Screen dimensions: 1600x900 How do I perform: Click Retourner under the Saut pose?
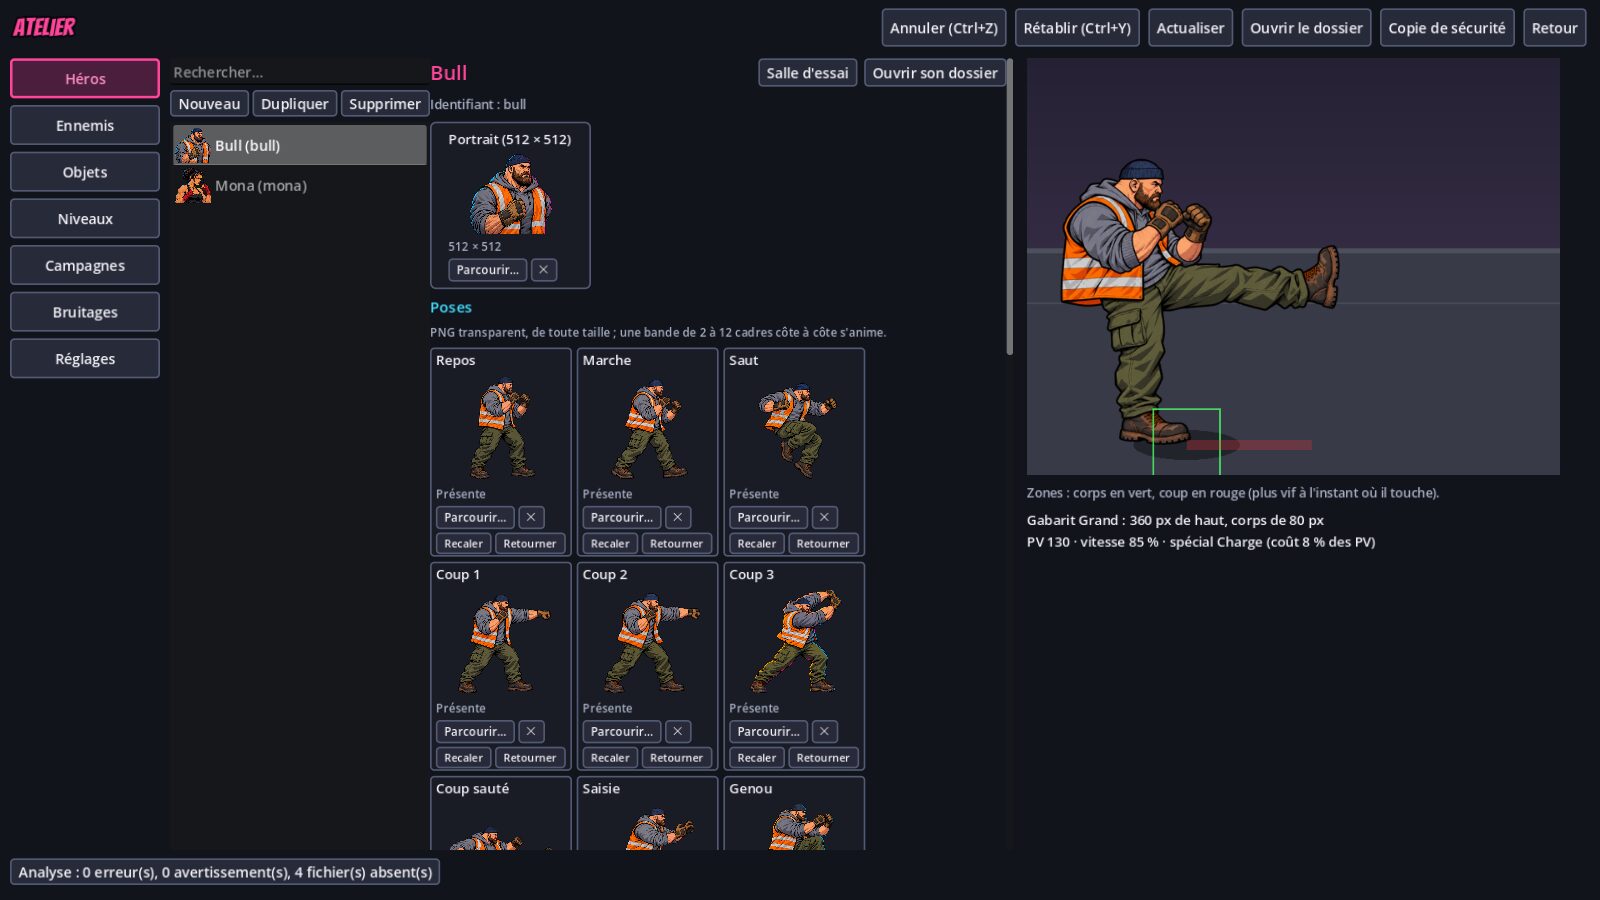coord(823,544)
